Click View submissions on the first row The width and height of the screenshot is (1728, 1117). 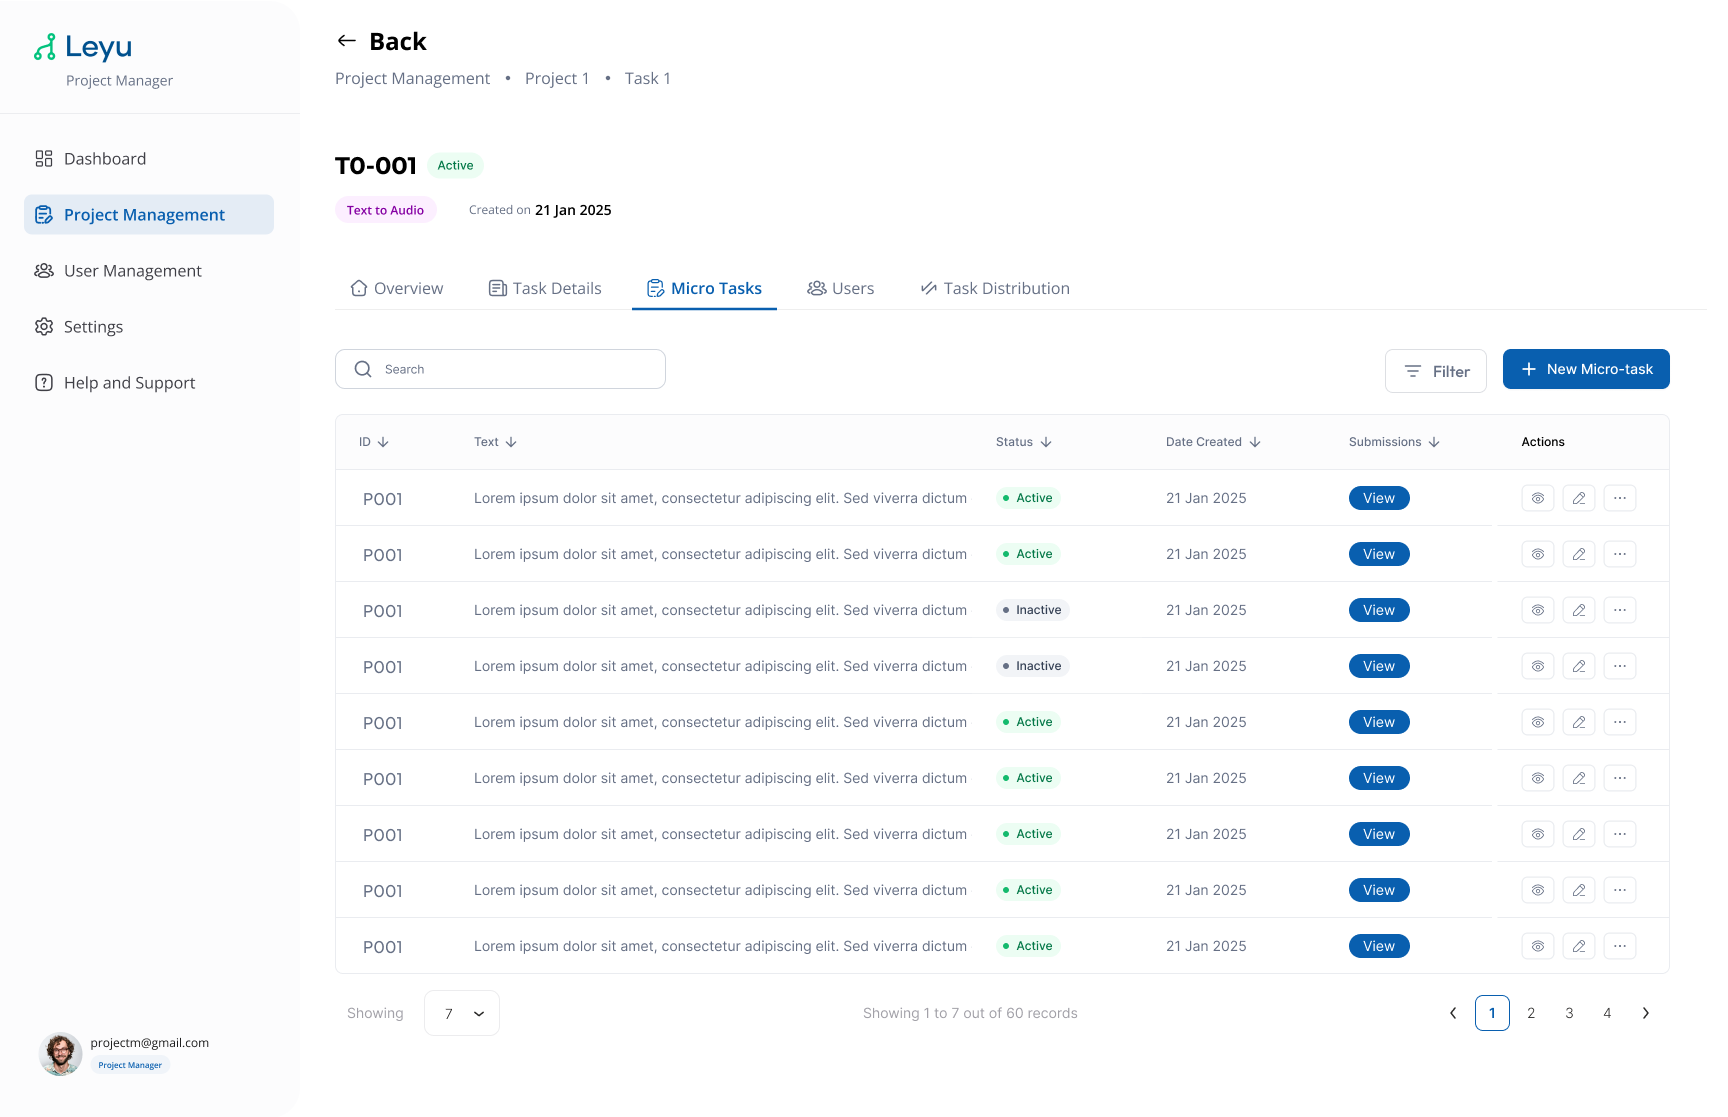(x=1379, y=497)
